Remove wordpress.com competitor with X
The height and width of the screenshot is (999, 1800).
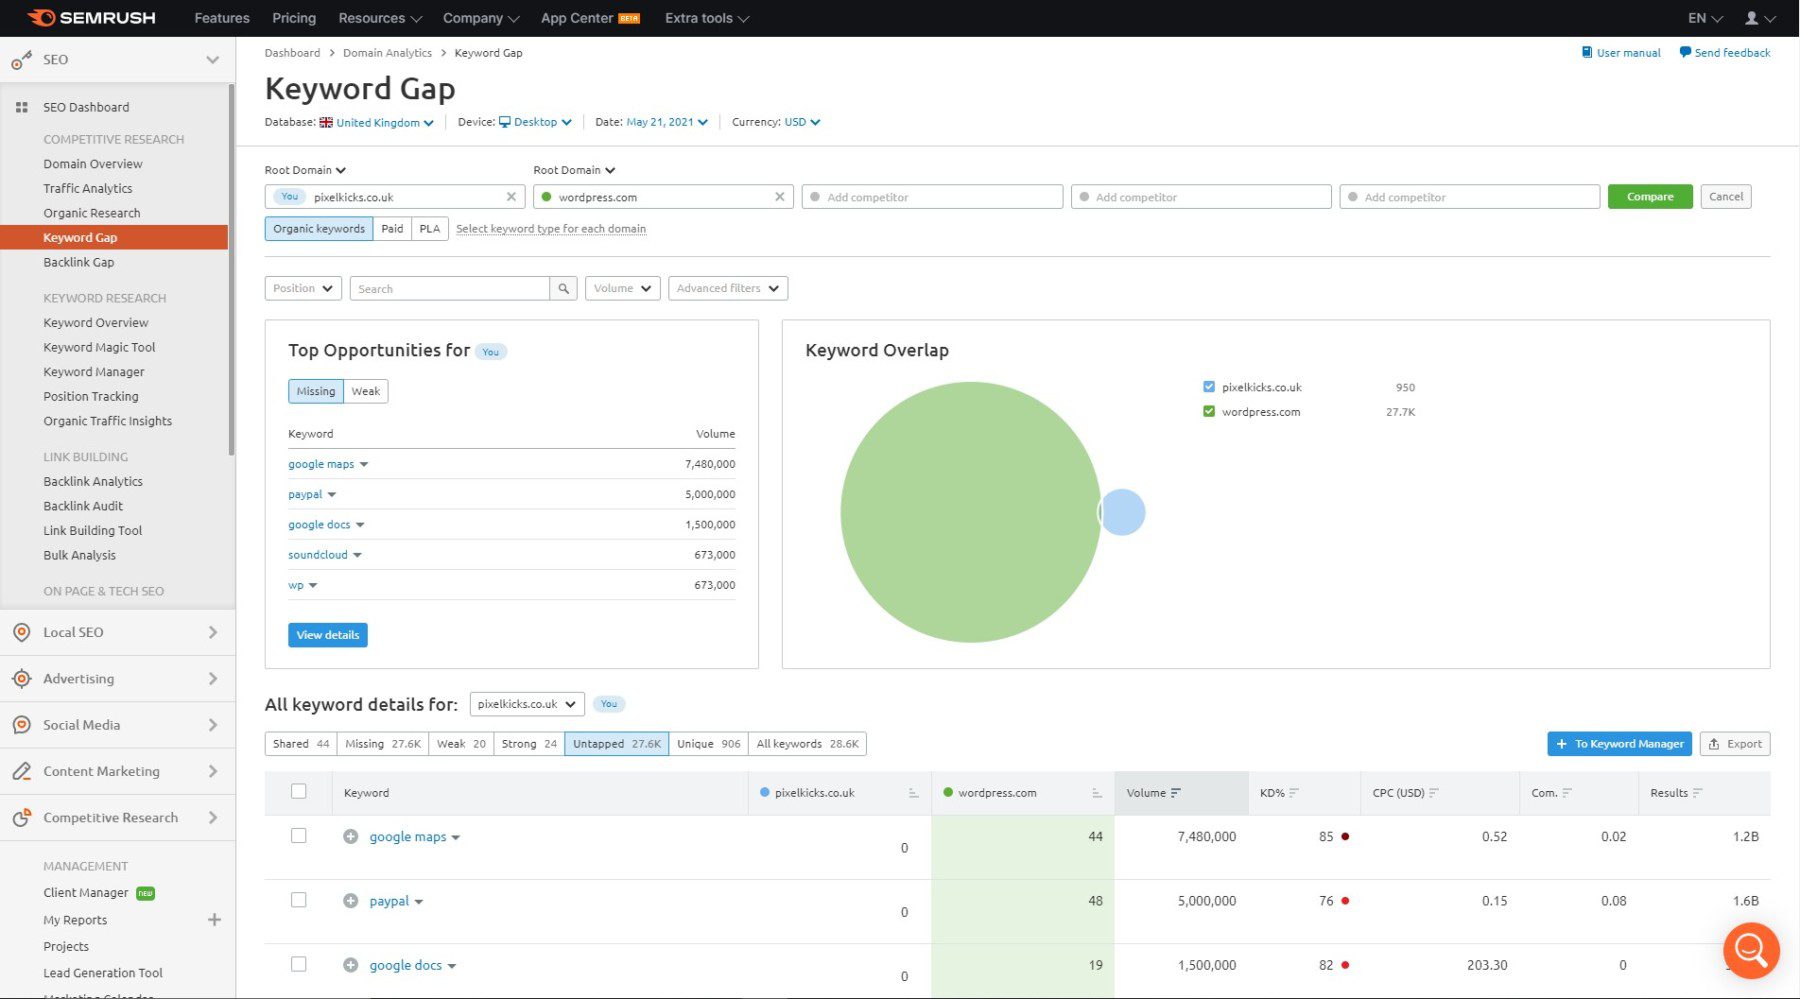click(780, 197)
